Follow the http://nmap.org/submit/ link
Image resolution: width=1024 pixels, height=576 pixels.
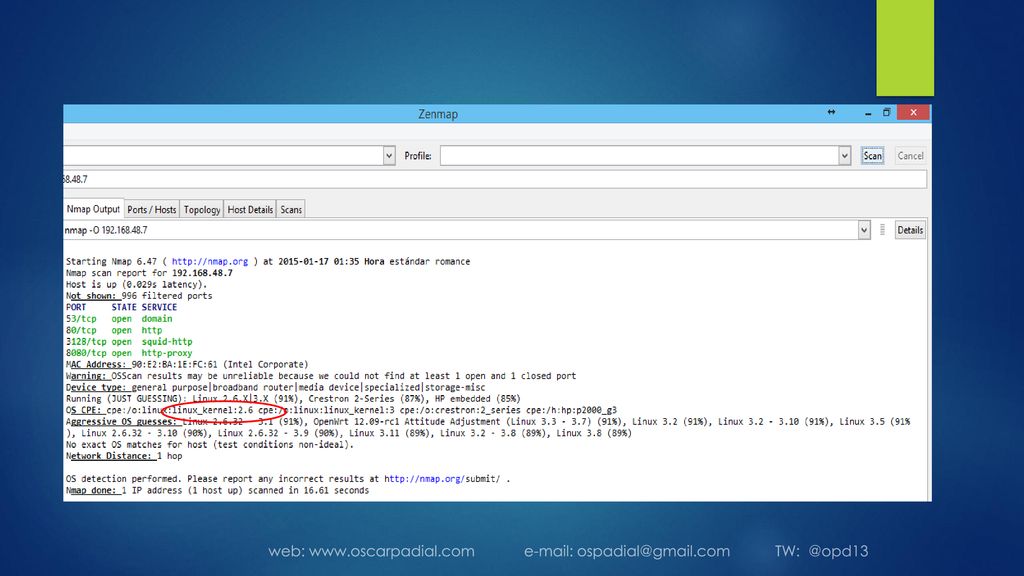(x=442, y=479)
